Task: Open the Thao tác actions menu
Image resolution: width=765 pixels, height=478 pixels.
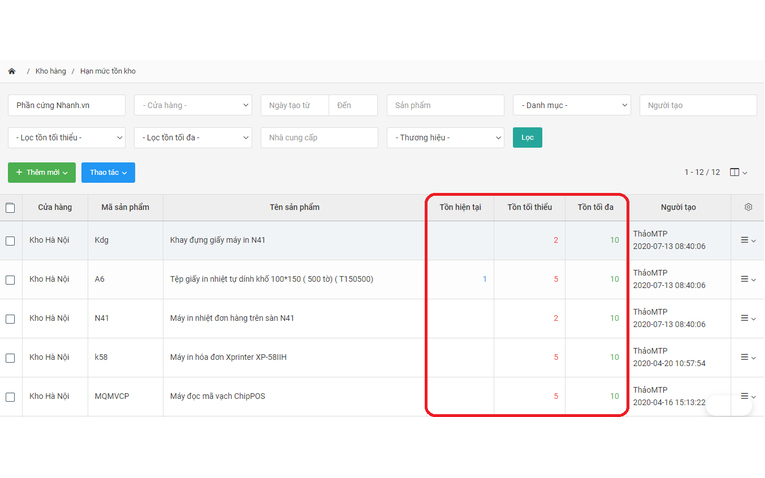Action: 108,173
